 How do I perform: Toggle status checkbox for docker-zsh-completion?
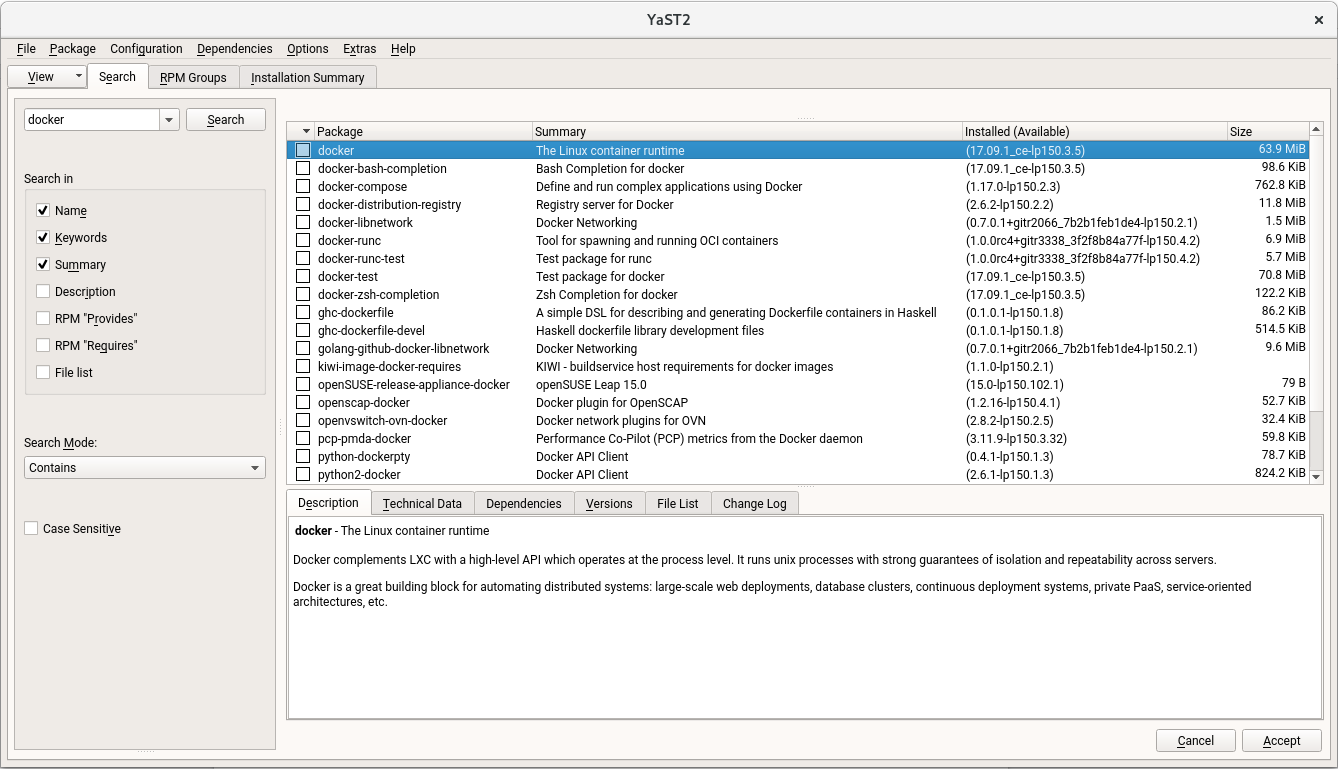click(x=303, y=294)
